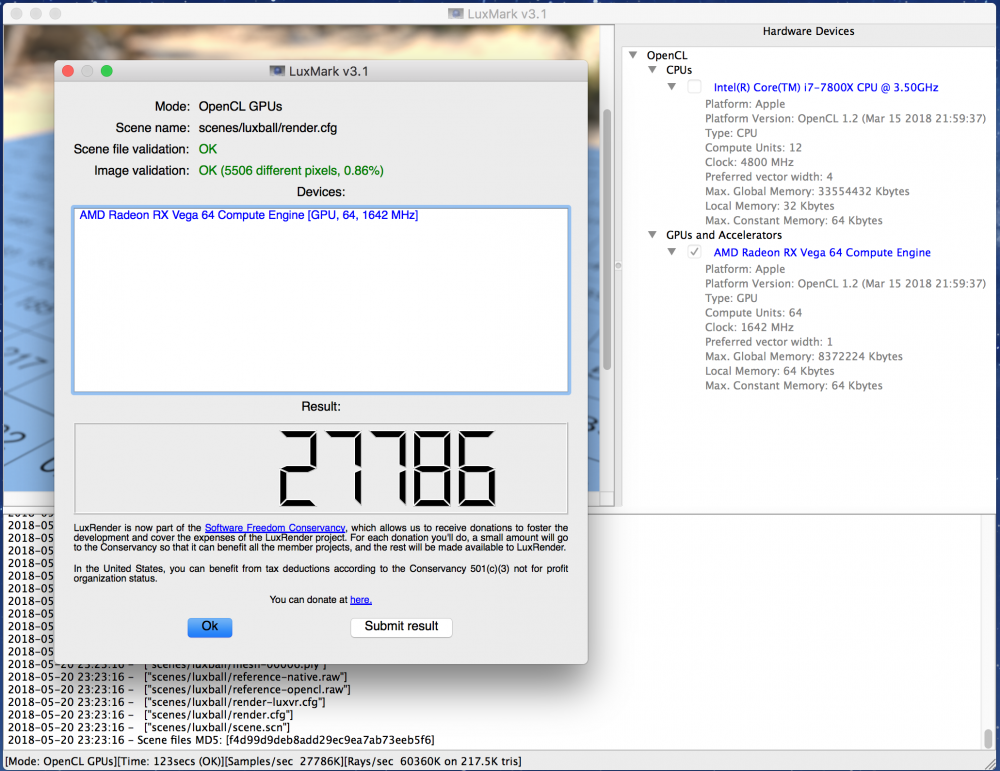The height and width of the screenshot is (771, 1000).
Task: Uncheck the AMD Radeon RX Vega 64 checkbox
Action: click(695, 252)
